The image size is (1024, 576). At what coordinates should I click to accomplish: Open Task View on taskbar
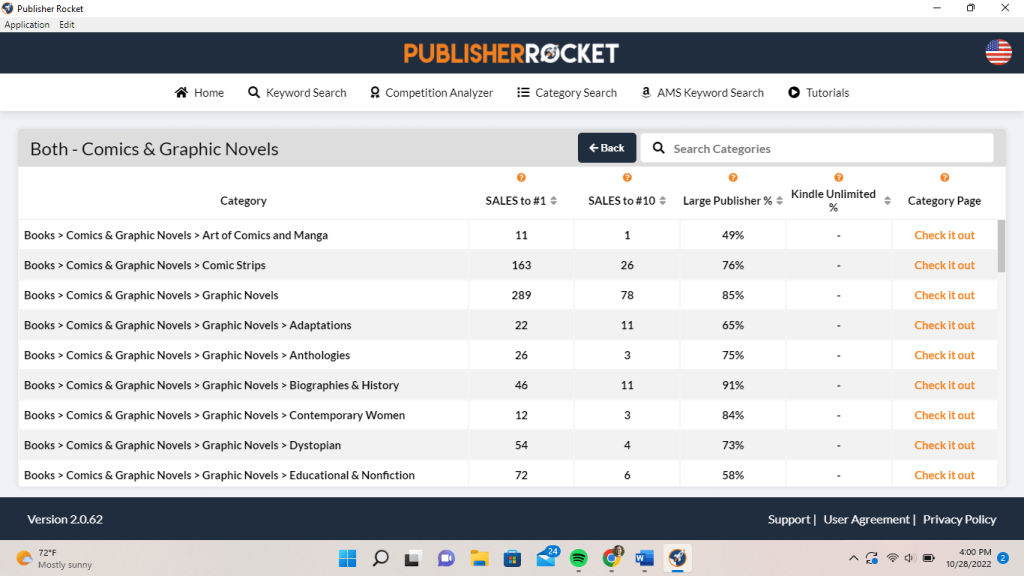click(412, 558)
